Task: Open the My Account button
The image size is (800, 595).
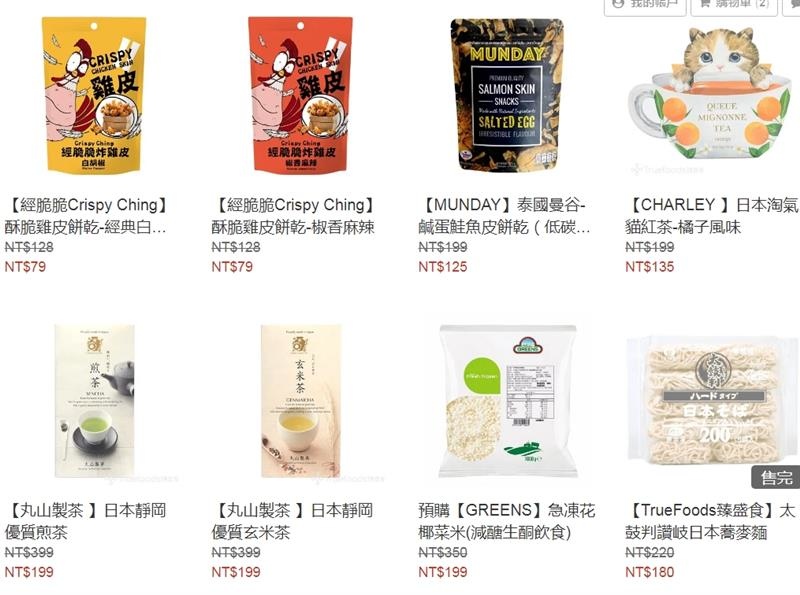Action: click(645, 5)
